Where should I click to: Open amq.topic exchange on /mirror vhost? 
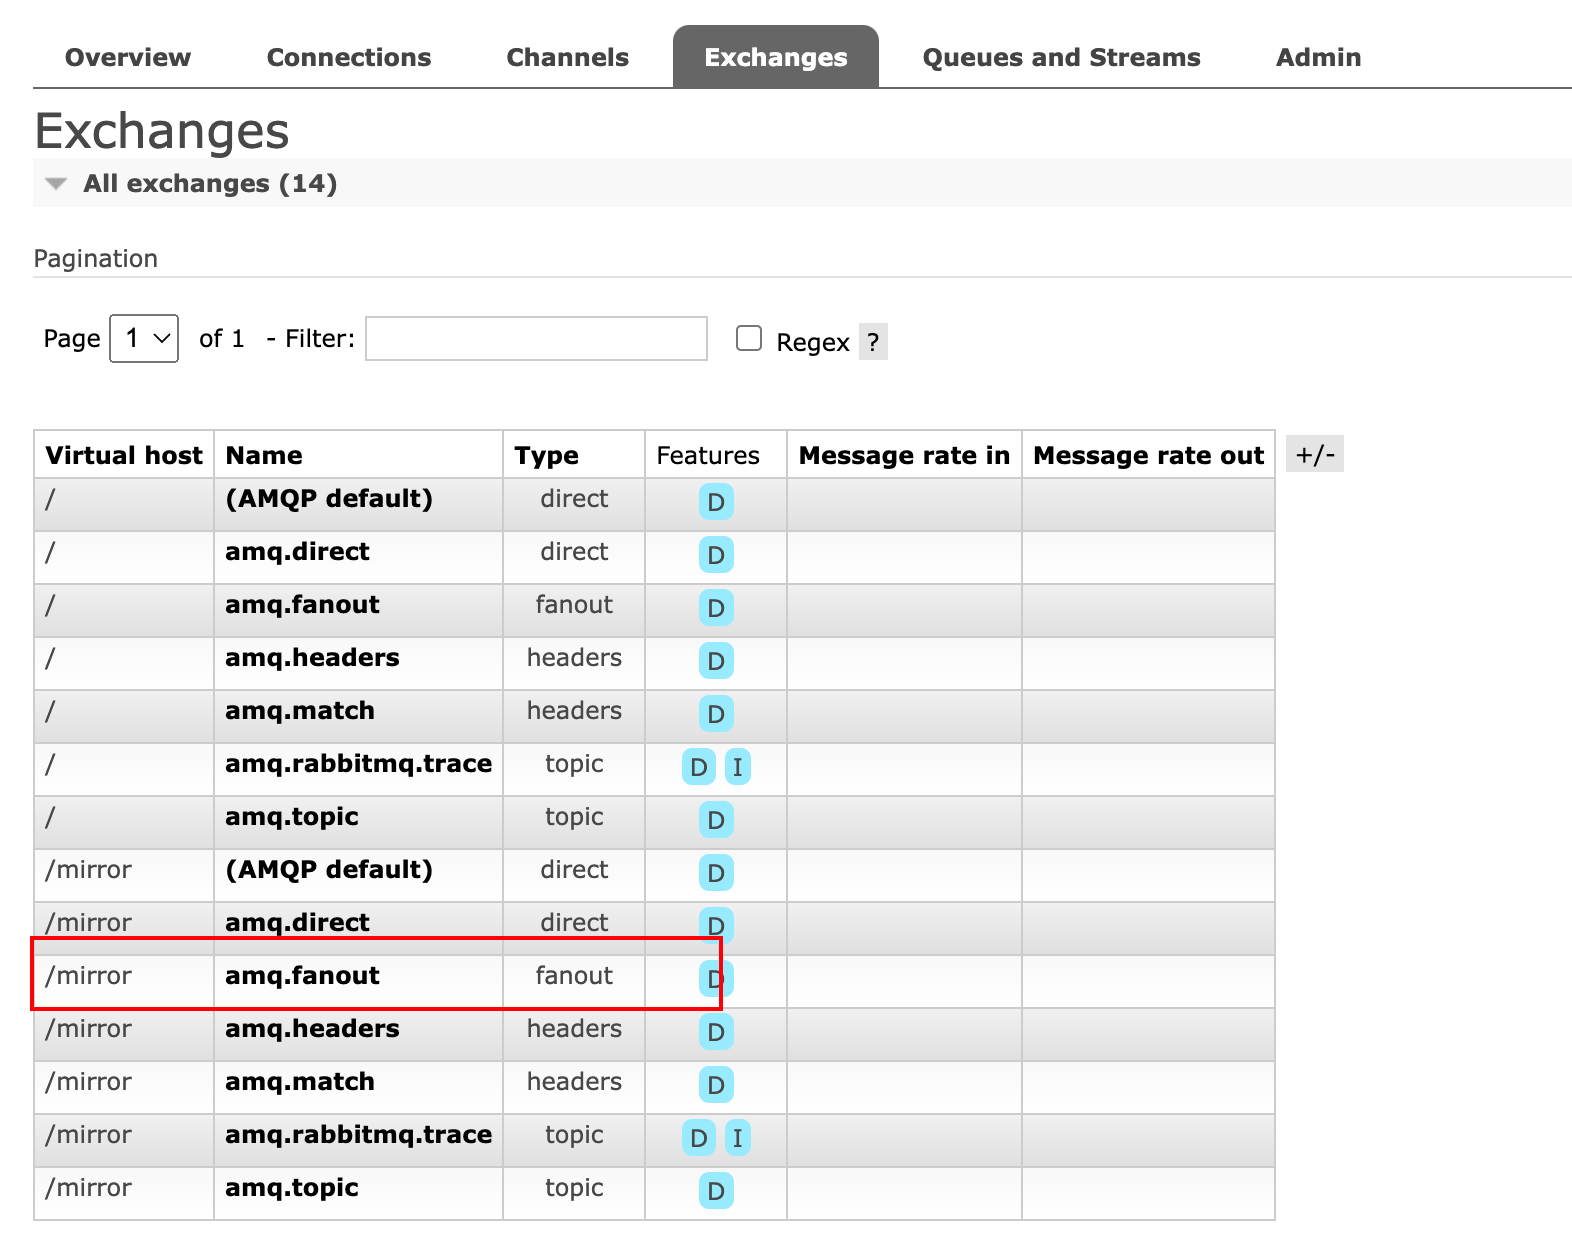click(x=292, y=1188)
